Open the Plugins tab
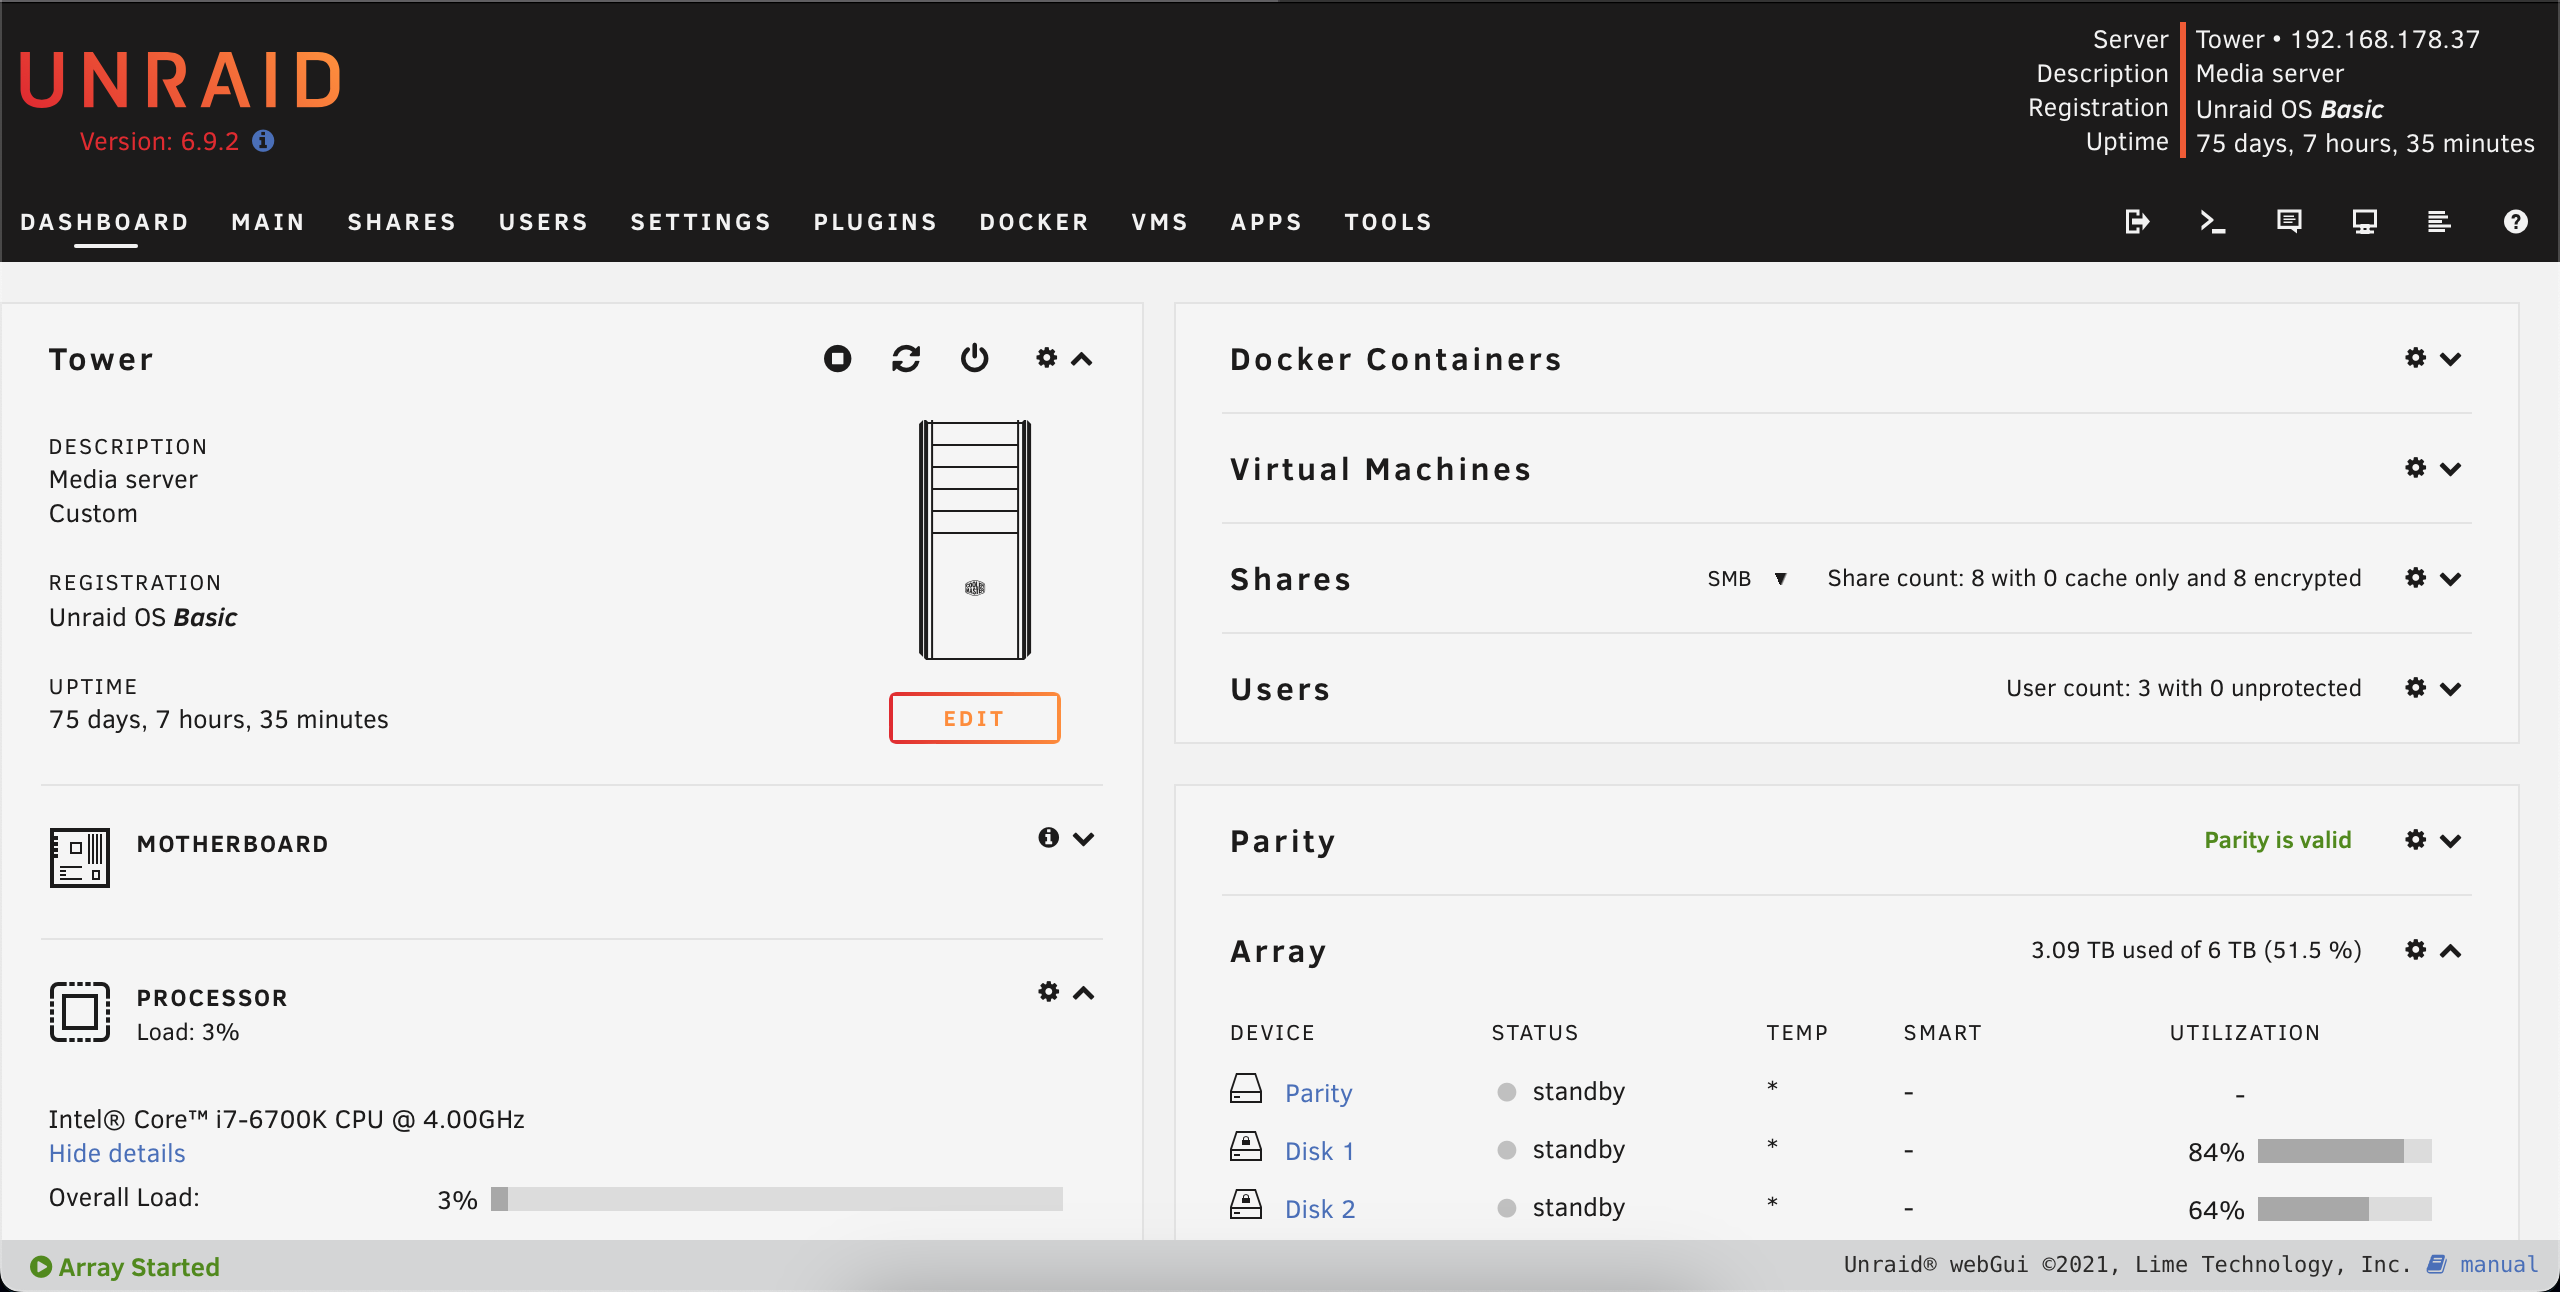This screenshot has height=1292, width=2560. [875, 222]
